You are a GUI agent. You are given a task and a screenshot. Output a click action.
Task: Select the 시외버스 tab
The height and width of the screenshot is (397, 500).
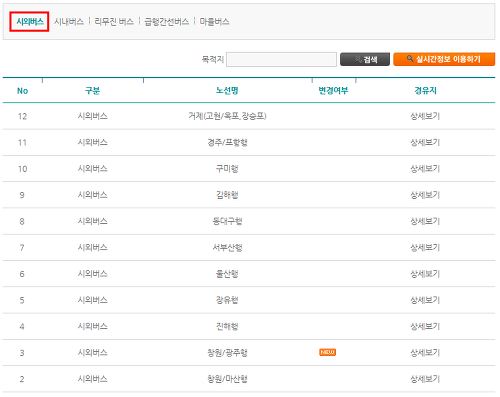pos(30,22)
